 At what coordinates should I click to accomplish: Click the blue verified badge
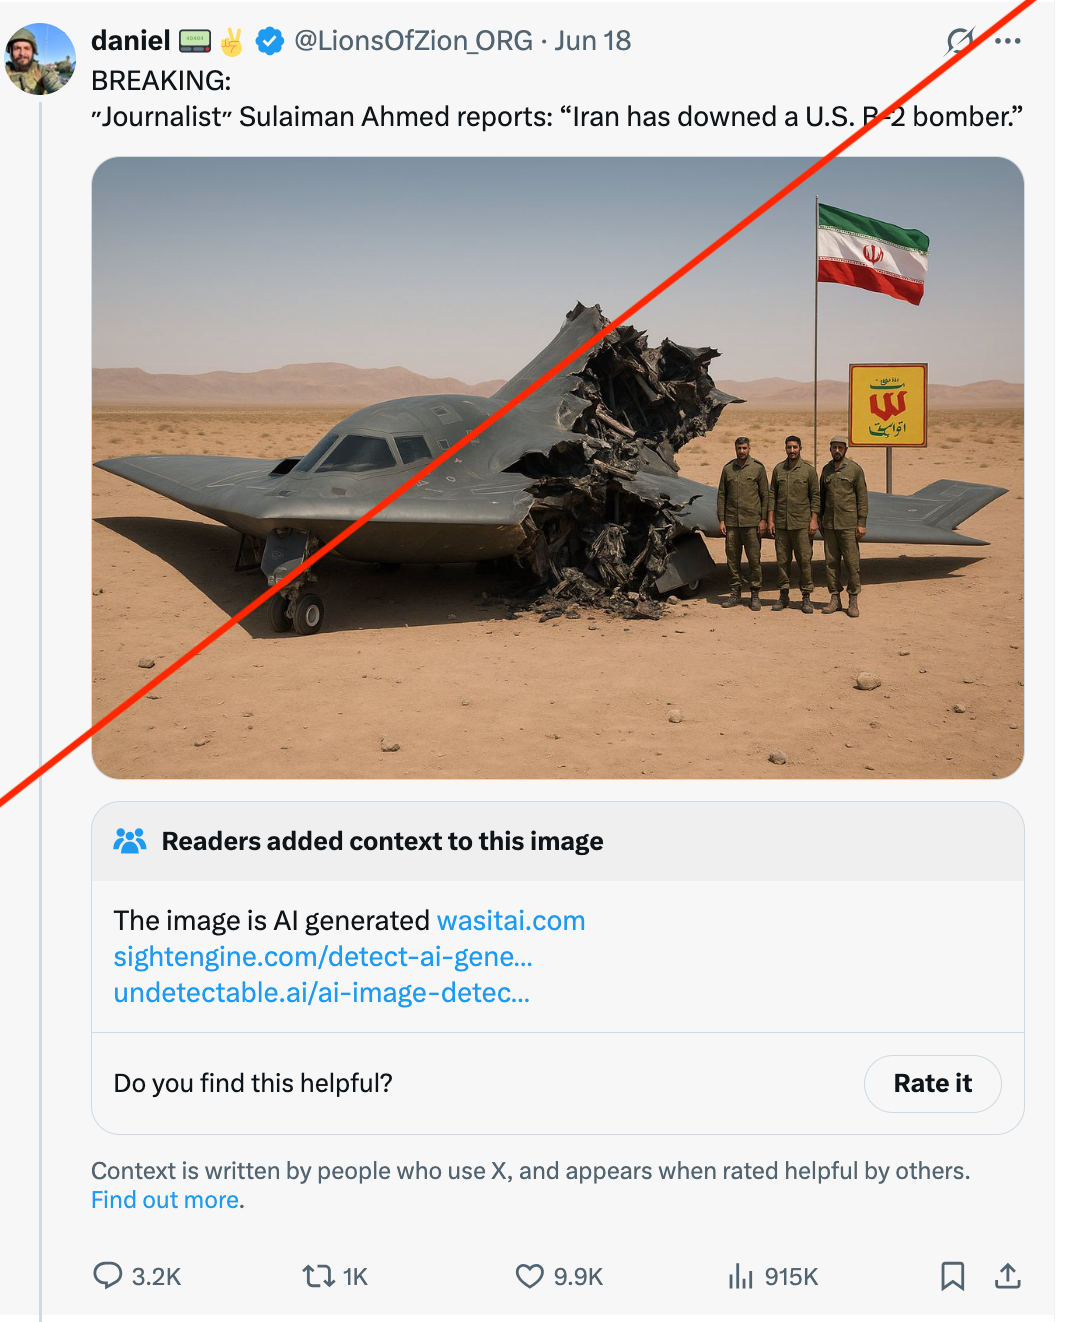pyautogui.click(x=270, y=41)
